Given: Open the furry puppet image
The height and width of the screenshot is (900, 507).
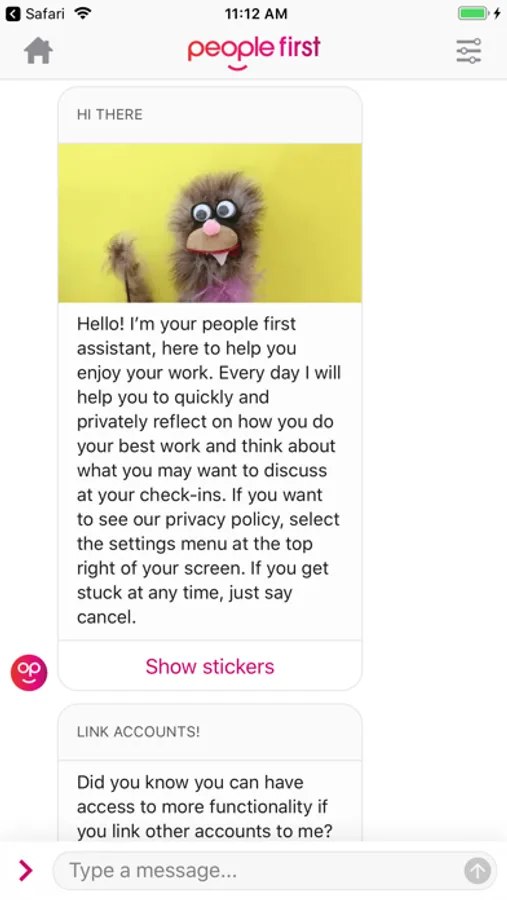Looking at the screenshot, I should point(210,223).
